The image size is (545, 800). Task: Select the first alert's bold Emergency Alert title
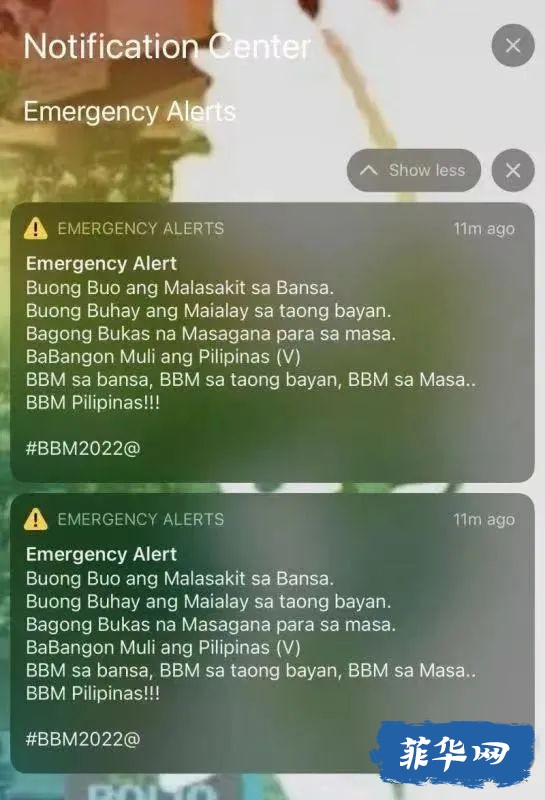[x=102, y=263]
